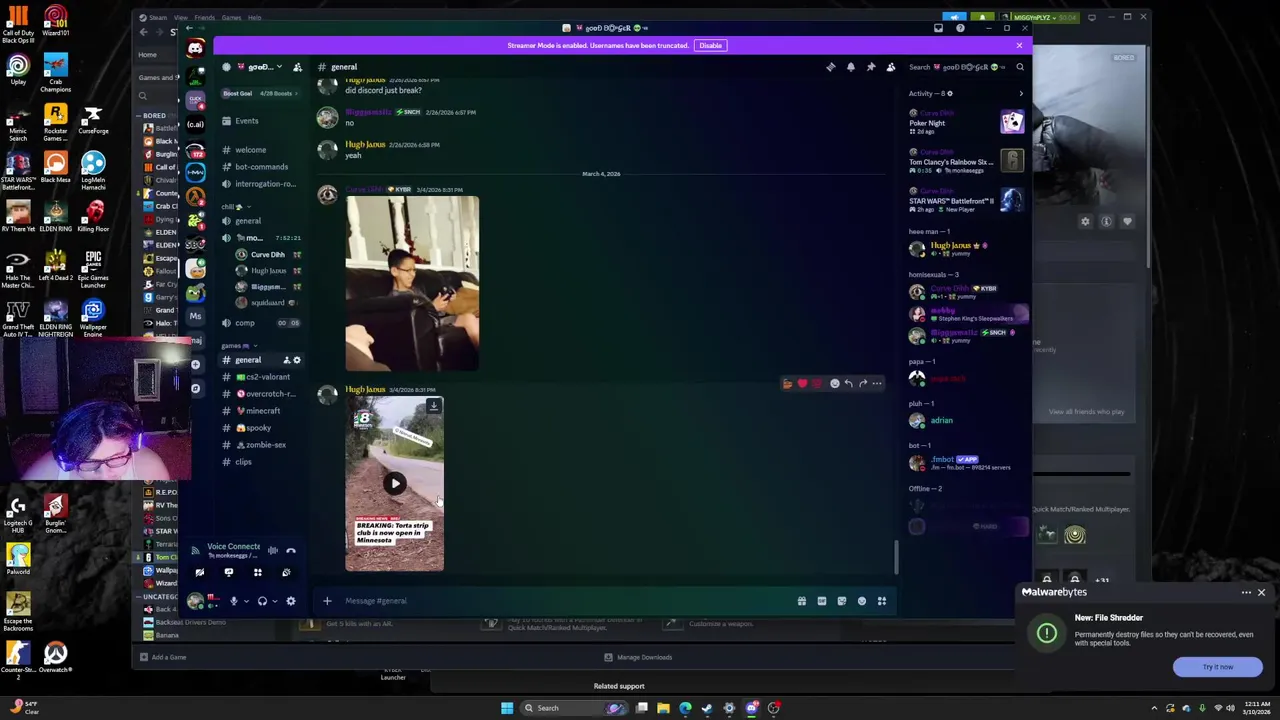Click Try it now in Malwarebytes popup
Viewport: 1280px width, 720px height.
(x=1218, y=667)
